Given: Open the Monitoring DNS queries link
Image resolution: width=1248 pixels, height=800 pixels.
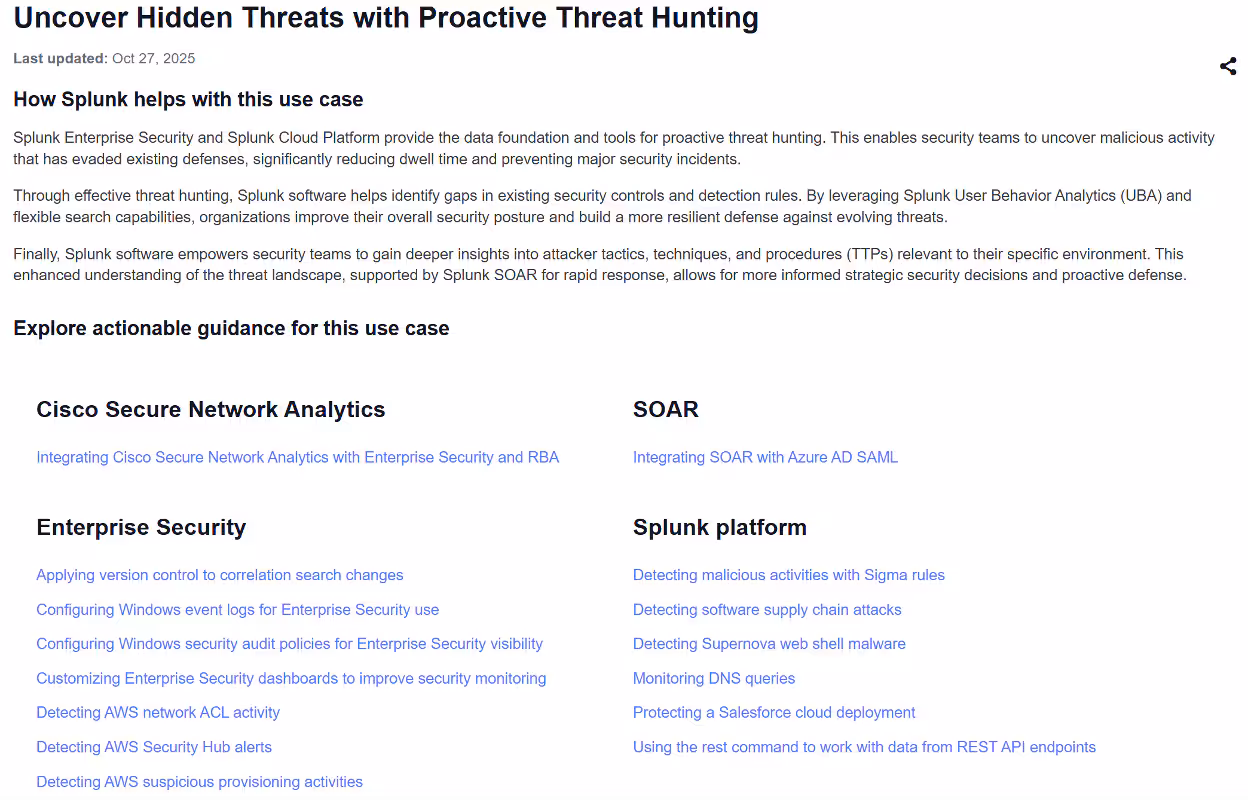Looking at the screenshot, I should (714, 678).
